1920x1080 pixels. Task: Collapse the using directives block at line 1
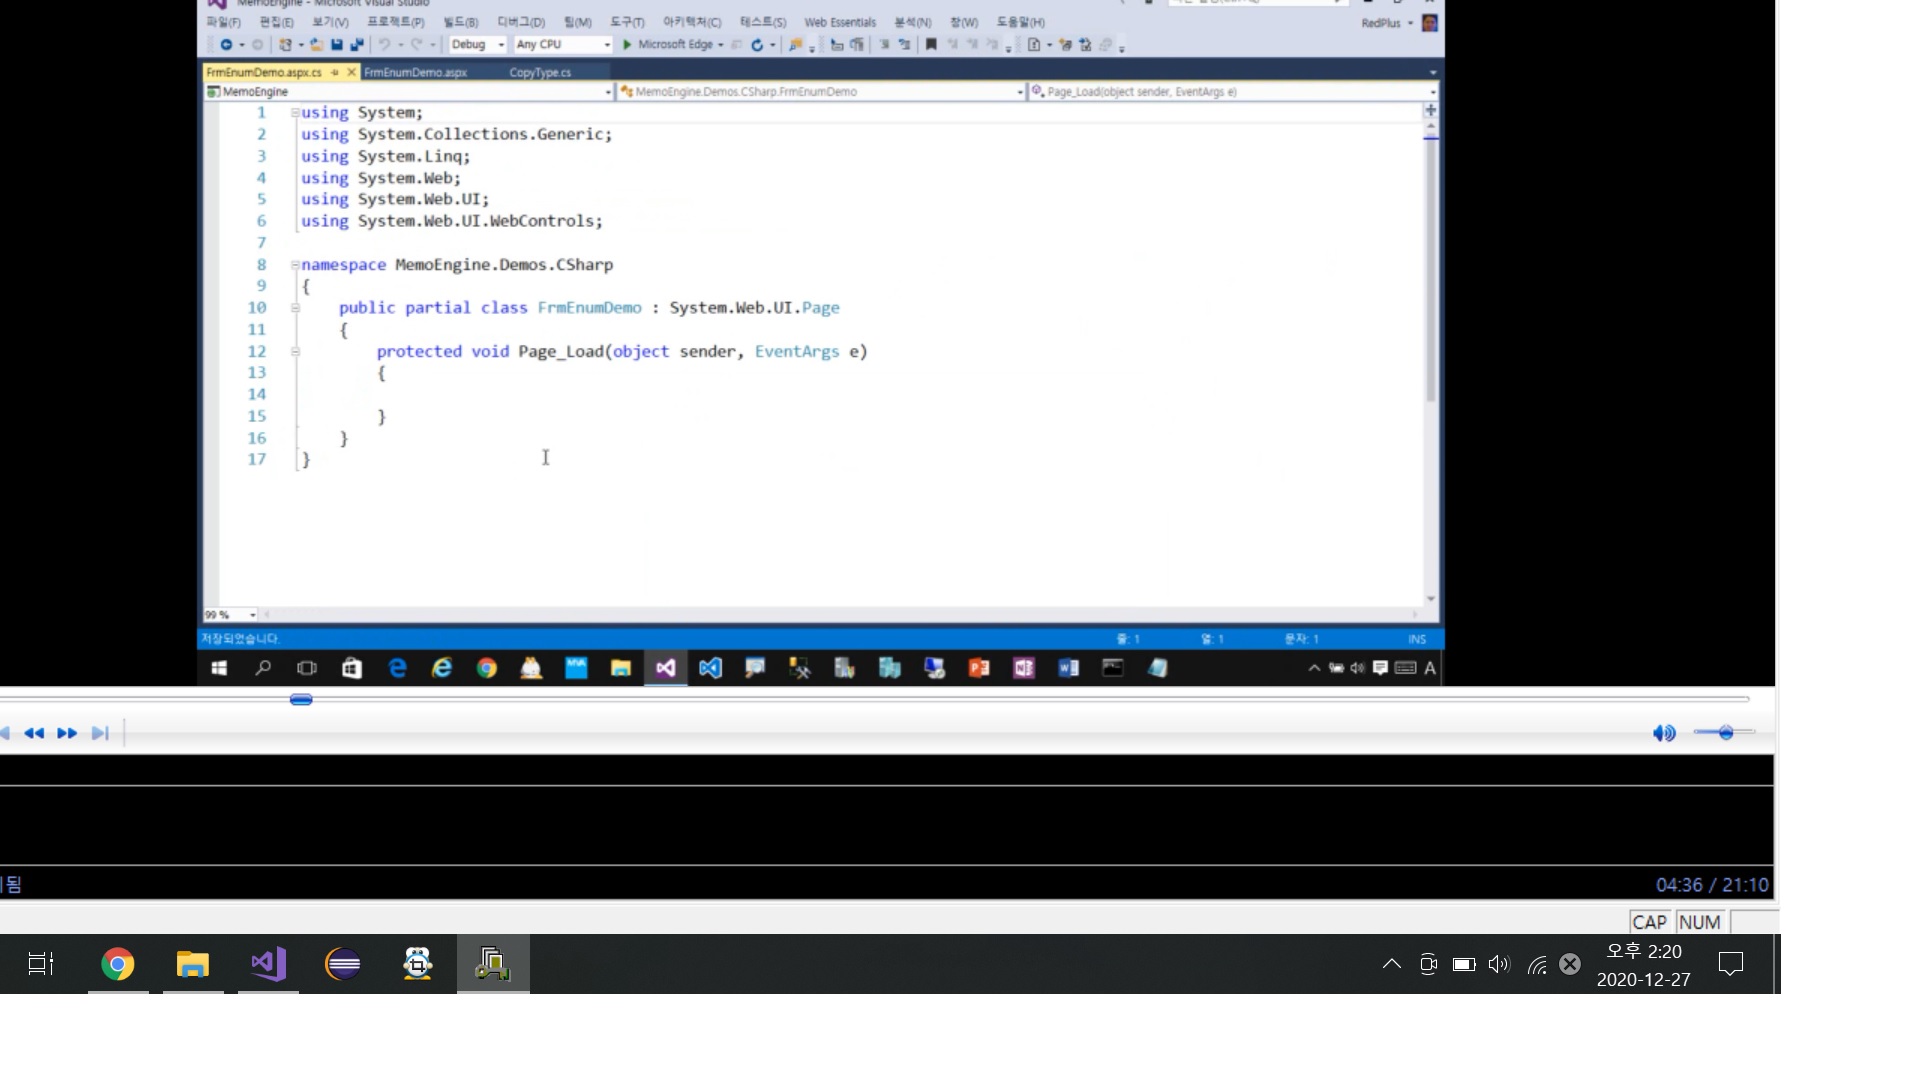pyautogui.click(x=295, y=113)
